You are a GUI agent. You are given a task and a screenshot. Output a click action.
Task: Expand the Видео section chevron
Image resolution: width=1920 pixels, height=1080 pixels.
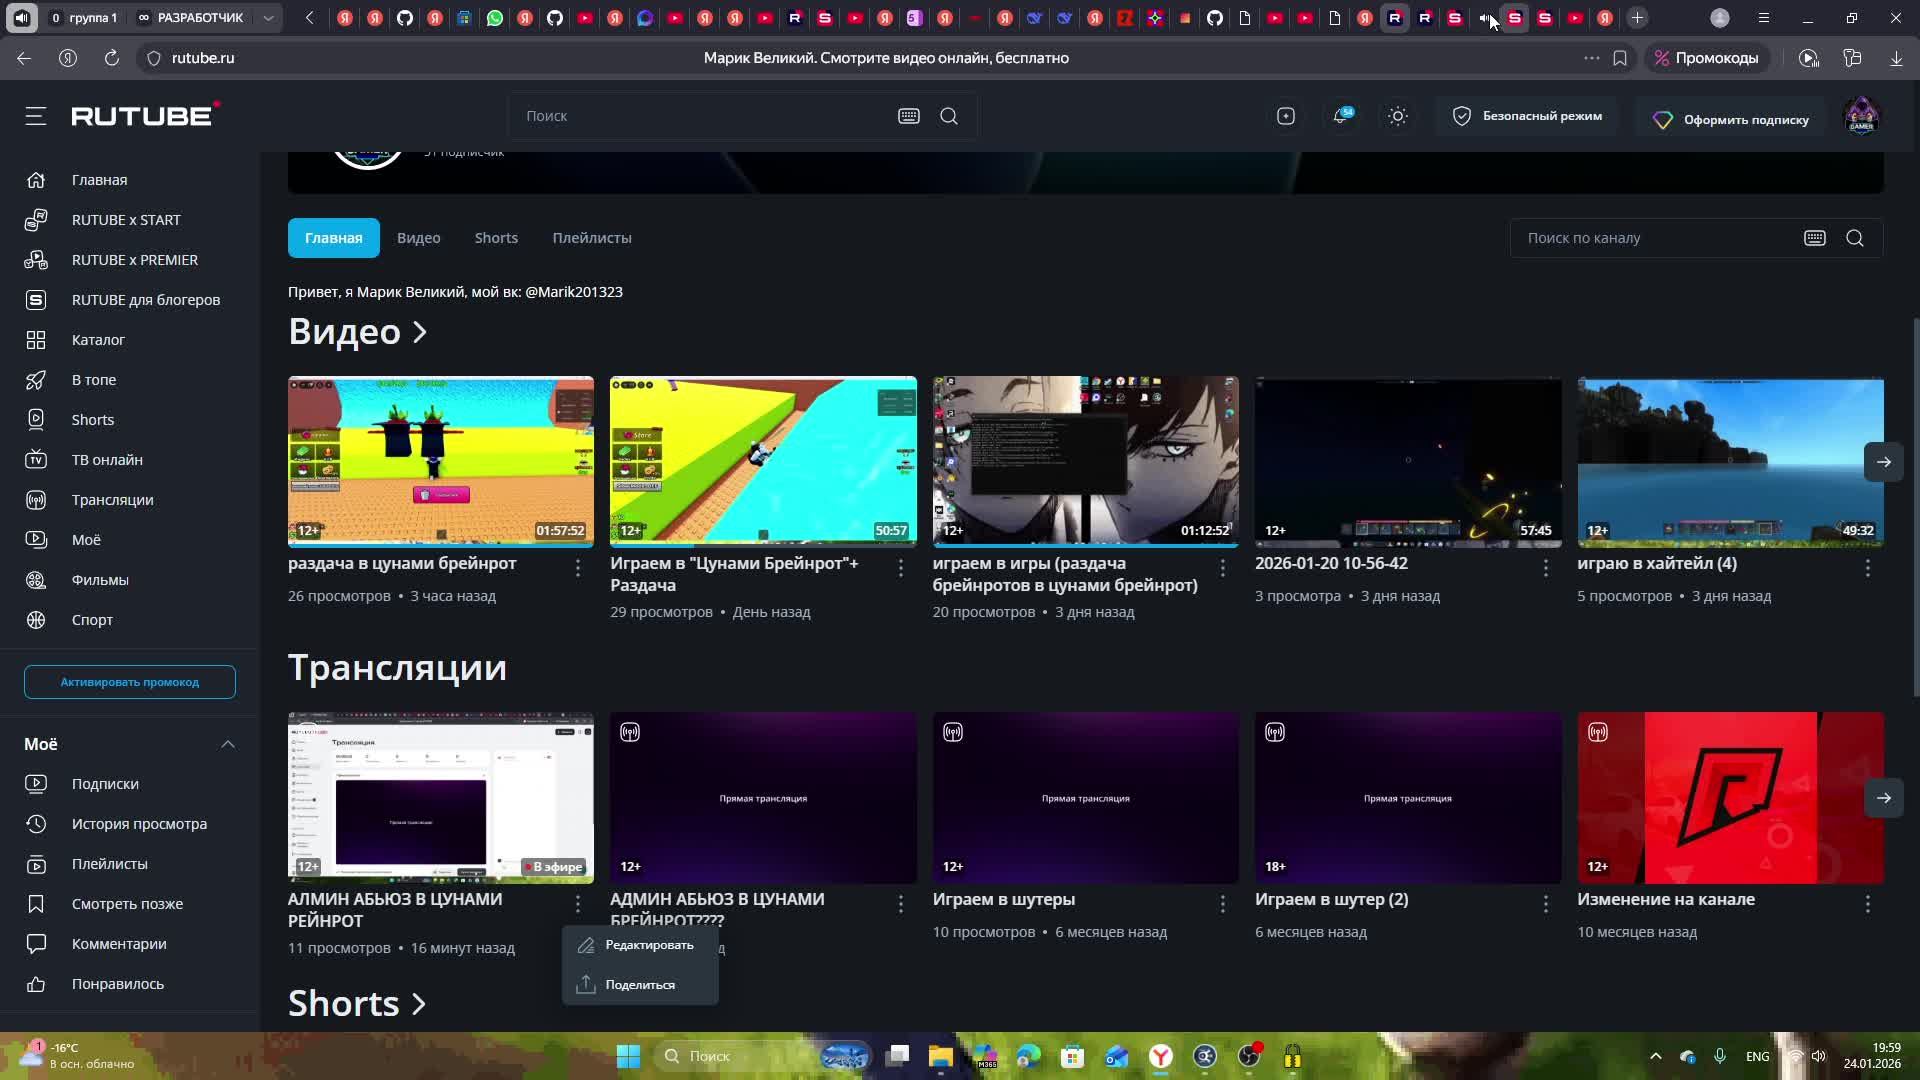coord(420,332)
